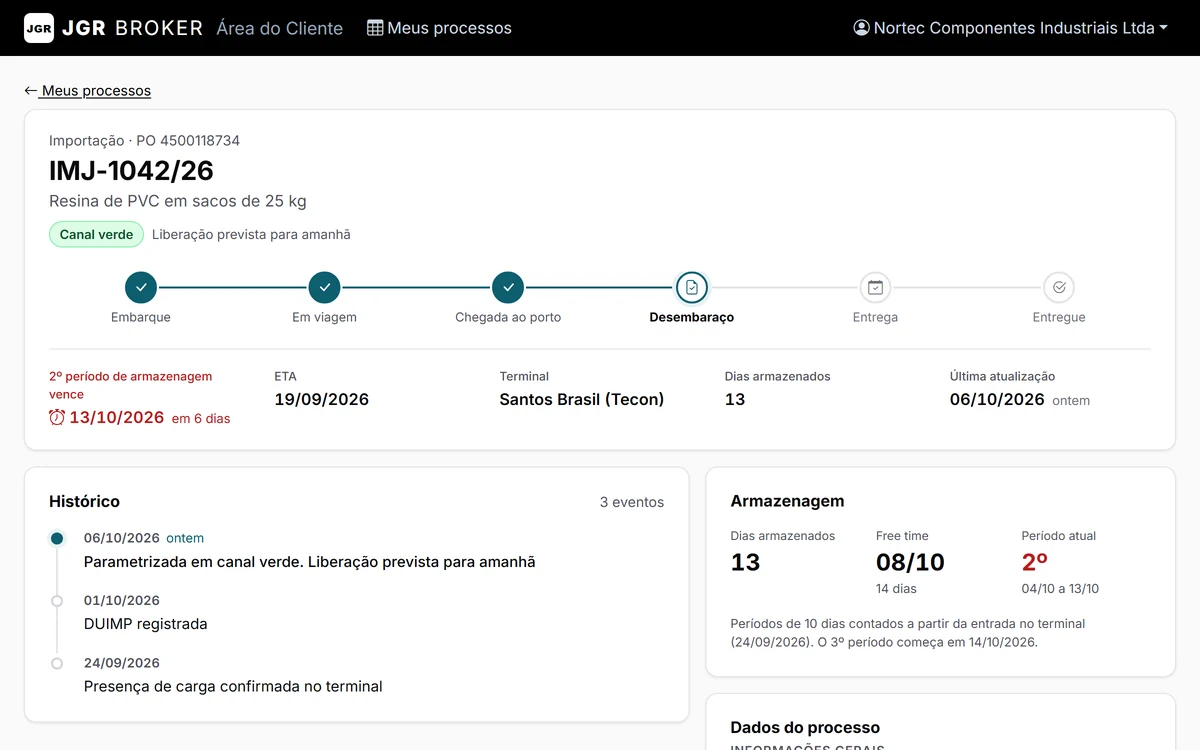Click the Embarque completed step icon
The image size is (1200, 750).
(x=141, y=288)
